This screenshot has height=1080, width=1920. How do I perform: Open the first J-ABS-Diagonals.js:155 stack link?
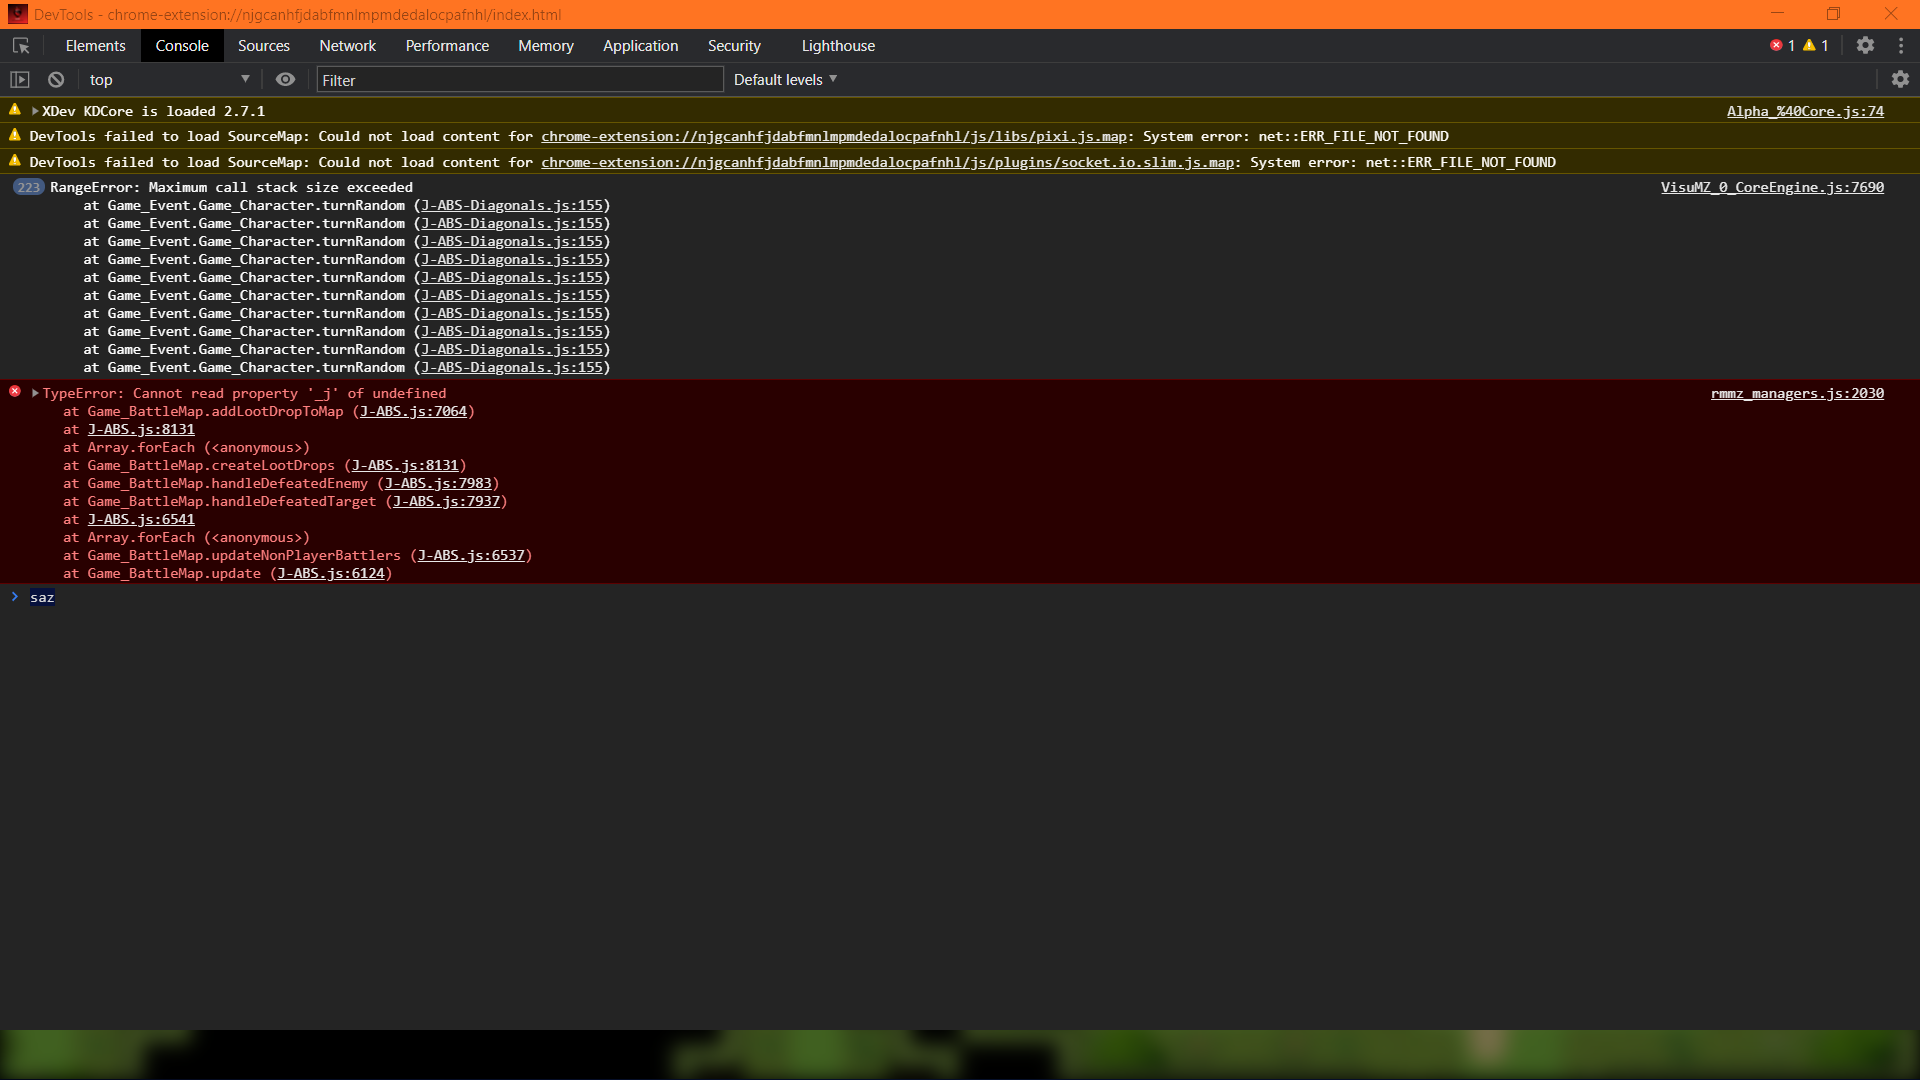click(512, 205)
